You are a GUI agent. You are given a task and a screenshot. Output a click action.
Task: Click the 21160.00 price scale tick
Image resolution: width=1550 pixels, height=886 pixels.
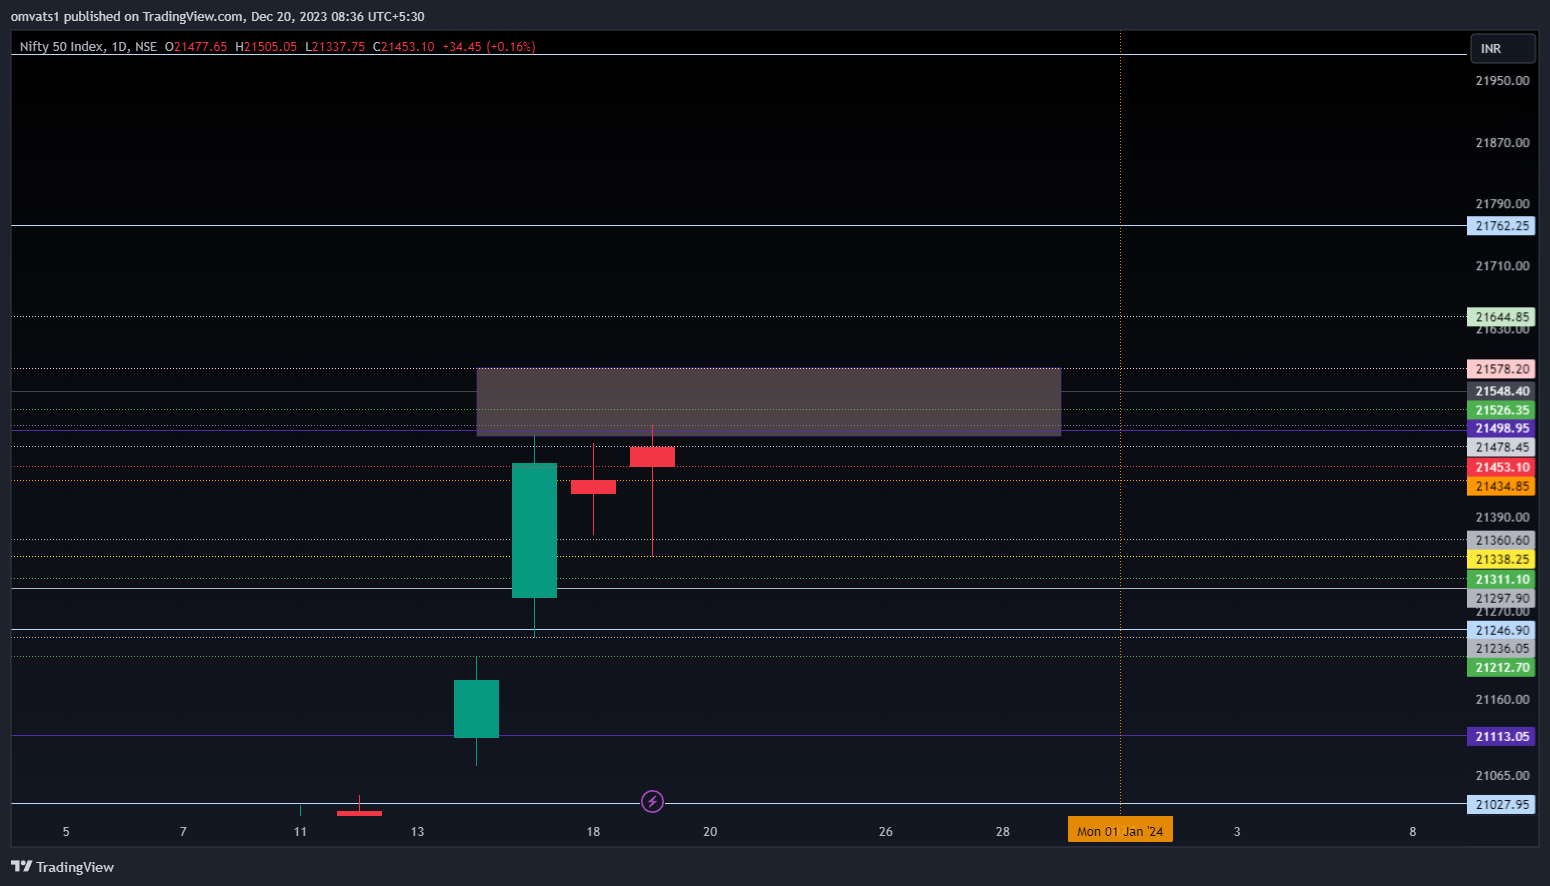coord(1502,699)
